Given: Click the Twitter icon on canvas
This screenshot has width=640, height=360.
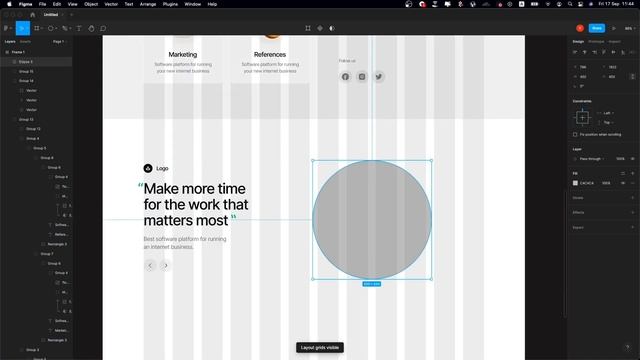Looking at the screenshot, I should pos(379,77).
